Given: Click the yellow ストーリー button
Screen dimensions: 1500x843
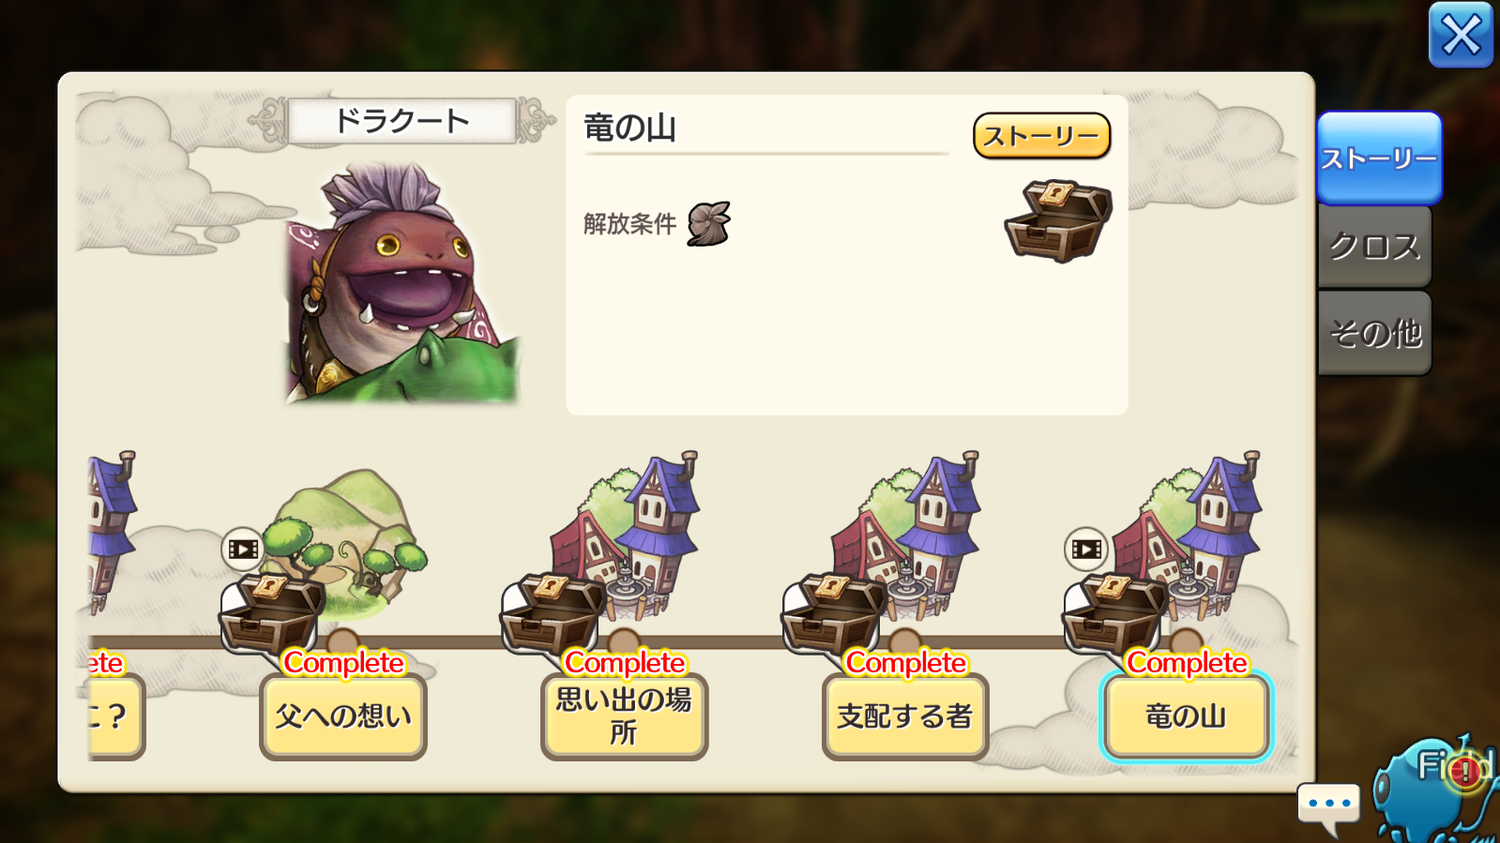Looking at the screenshot, I should 1041,136.
